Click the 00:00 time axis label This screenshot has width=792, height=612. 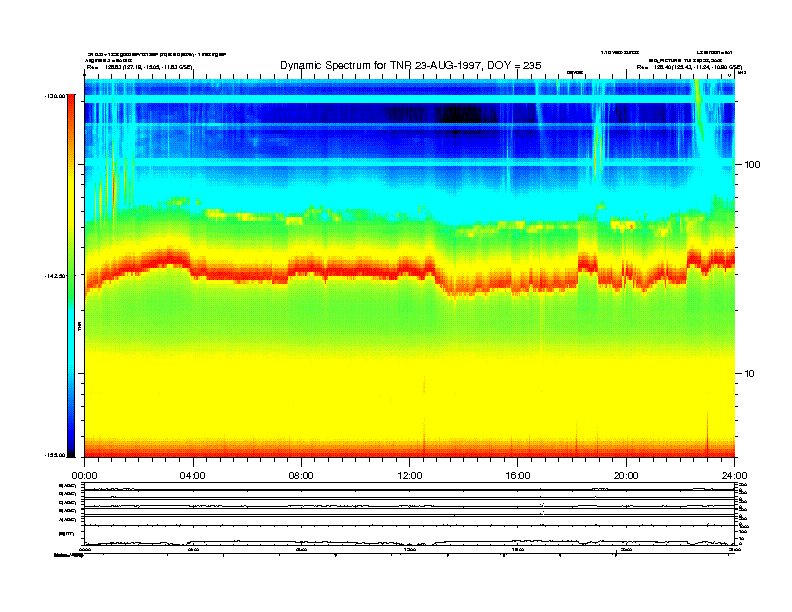click(84, 476)
